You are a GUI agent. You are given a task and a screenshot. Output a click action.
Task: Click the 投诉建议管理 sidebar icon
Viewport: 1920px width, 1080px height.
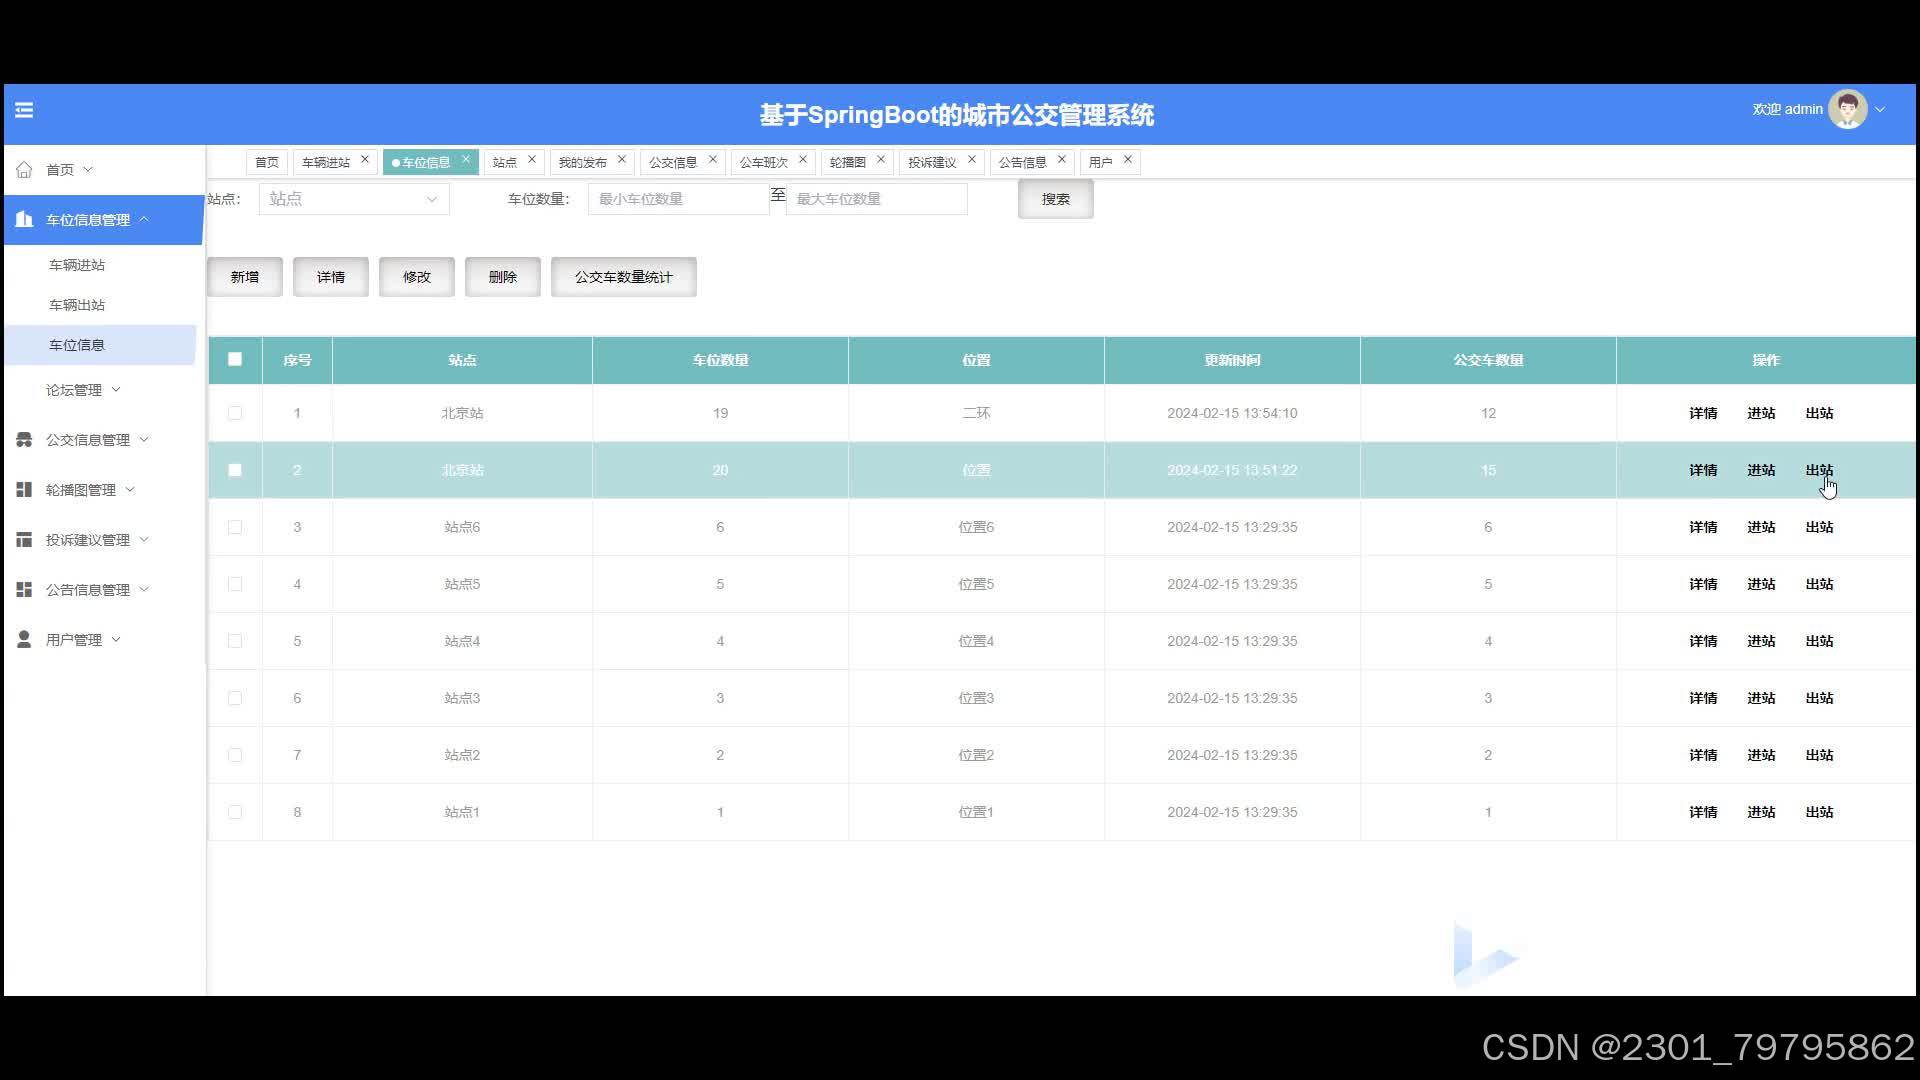pos(24,540)
